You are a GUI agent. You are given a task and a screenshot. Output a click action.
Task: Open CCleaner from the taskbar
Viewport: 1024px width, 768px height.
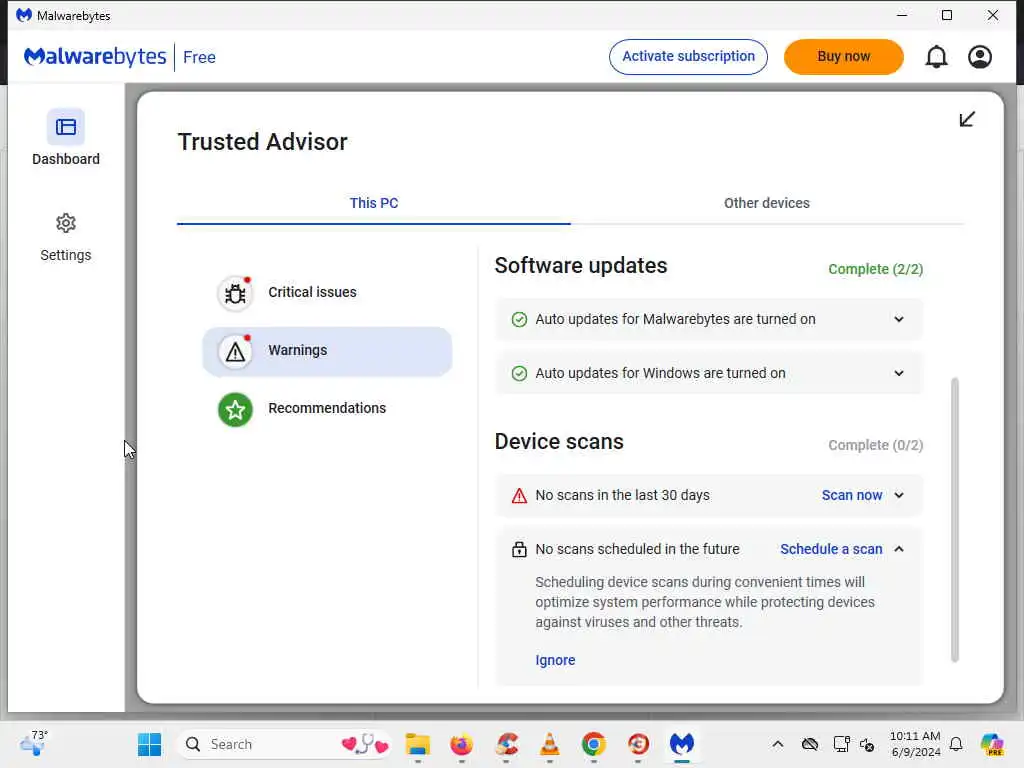(506, 744)
